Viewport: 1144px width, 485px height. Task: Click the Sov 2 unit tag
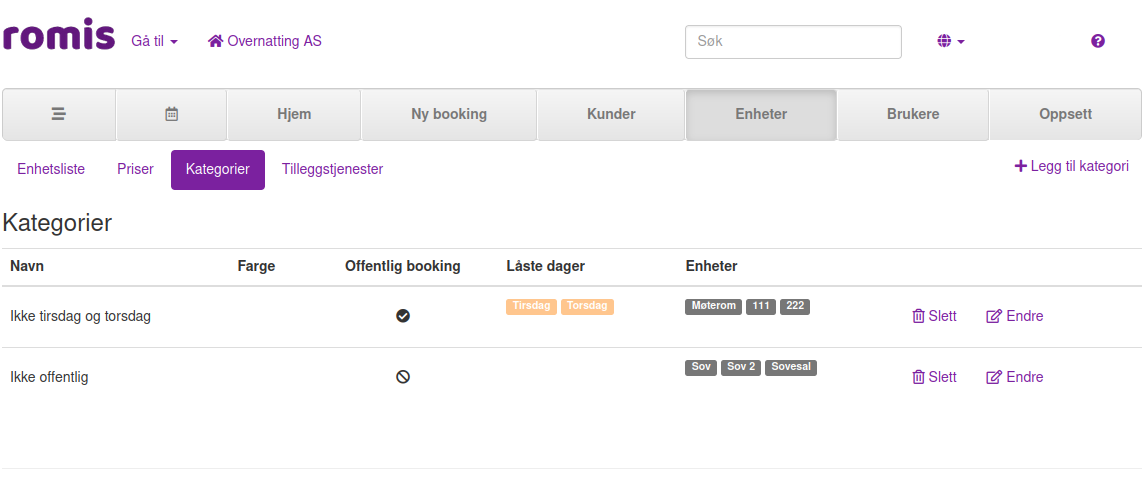coord(741,368)
